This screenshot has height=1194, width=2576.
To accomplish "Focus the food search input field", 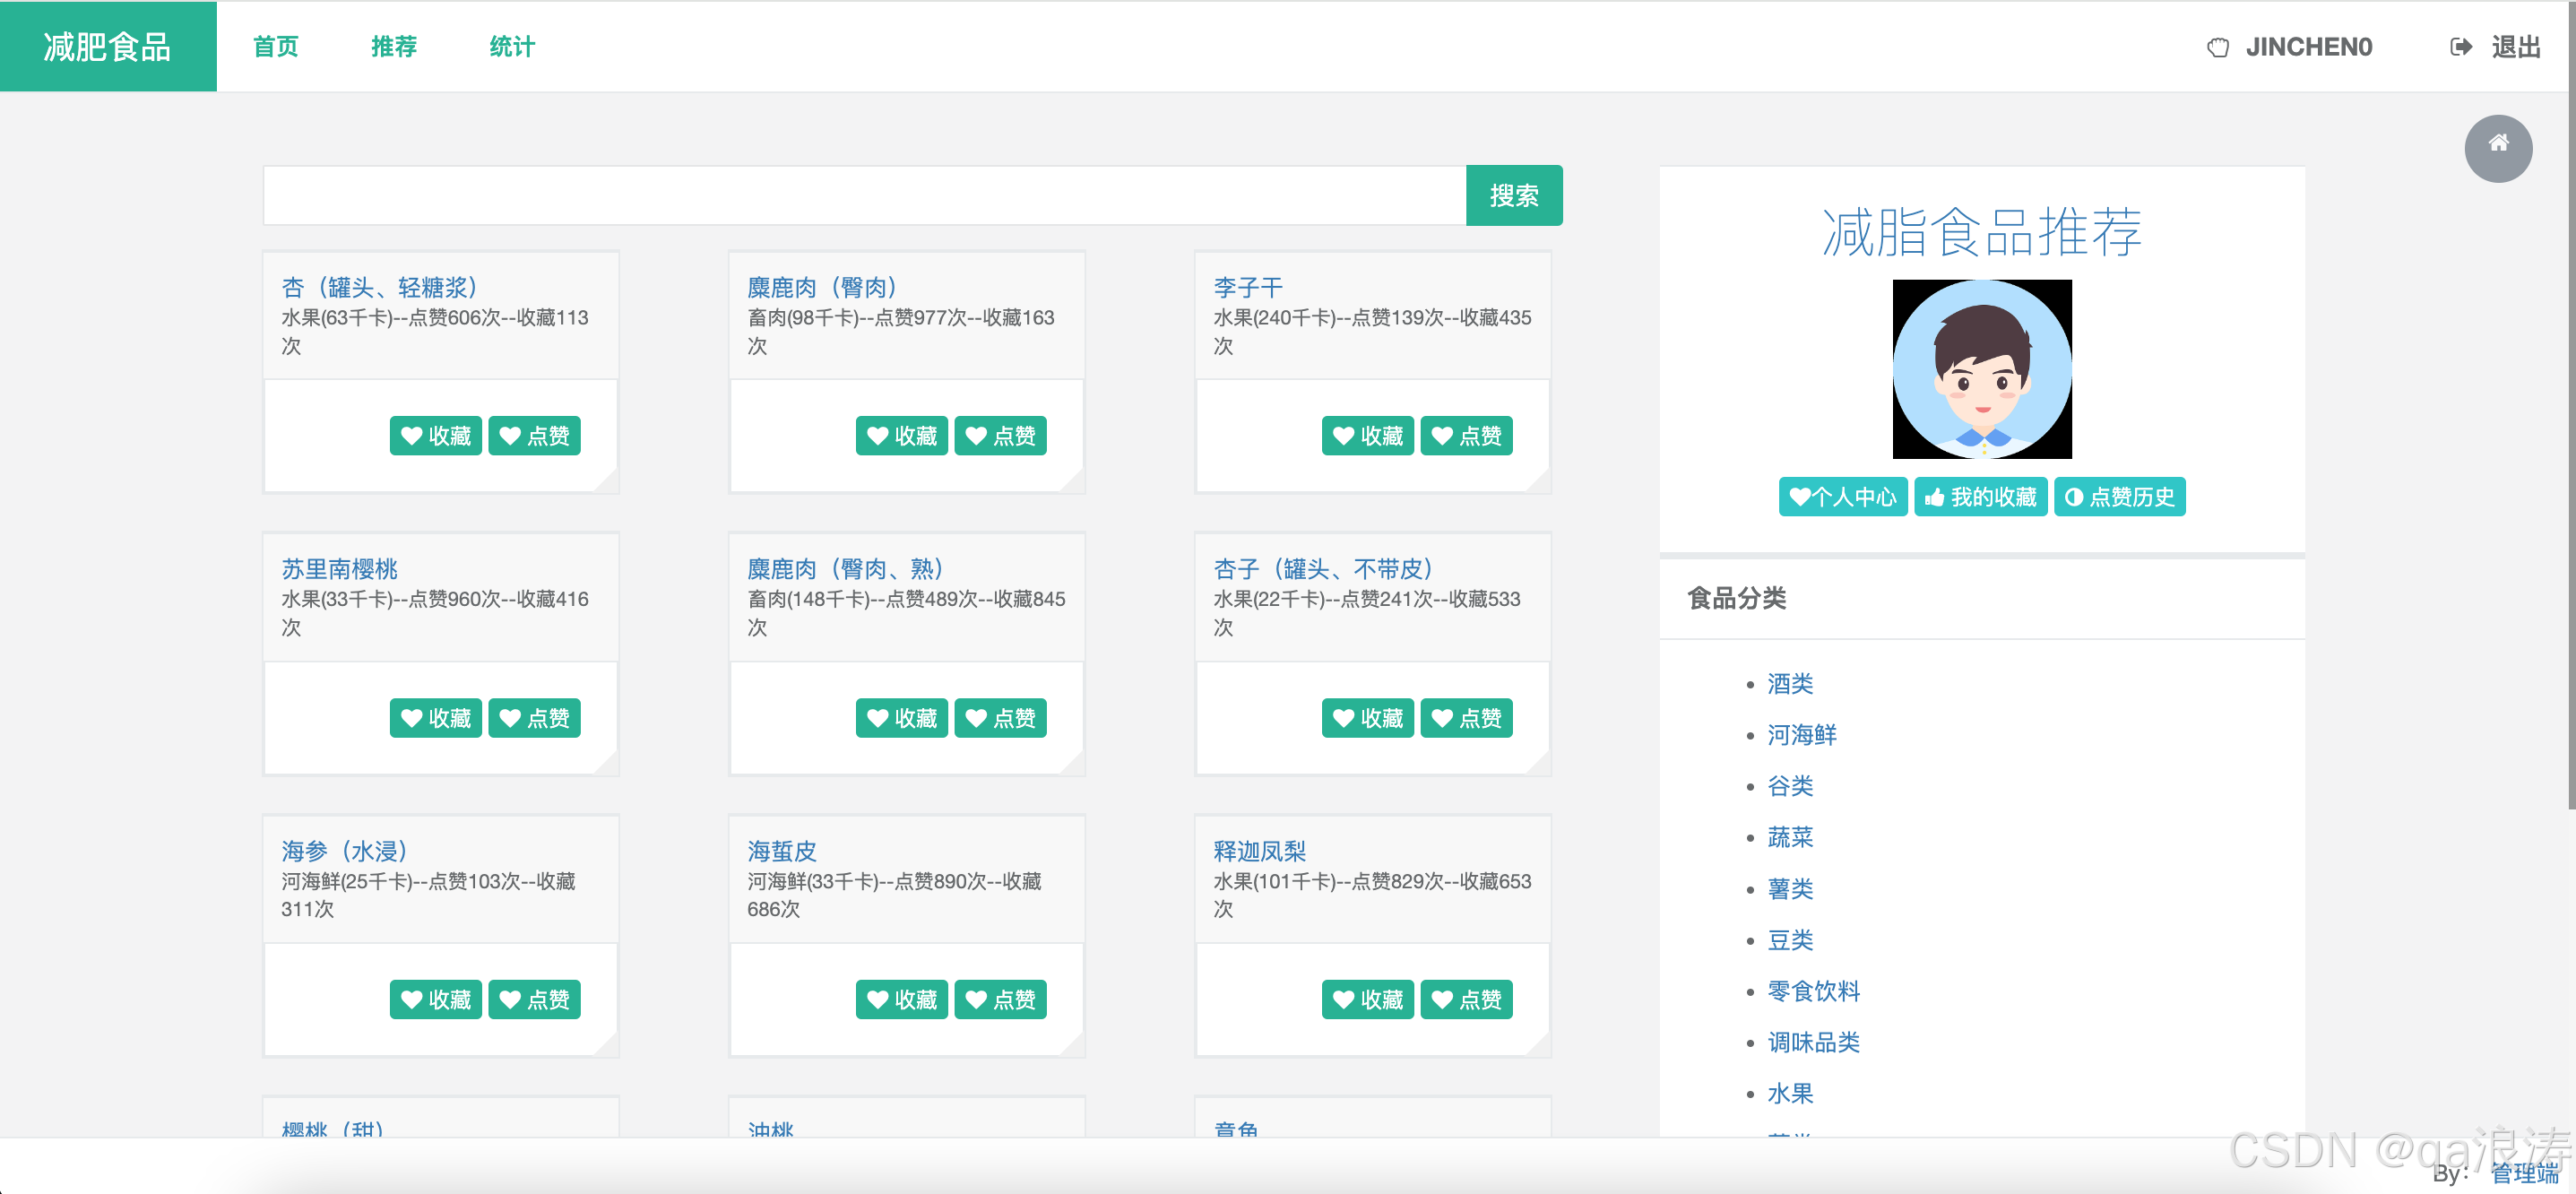I will click(x=864, y=195).
